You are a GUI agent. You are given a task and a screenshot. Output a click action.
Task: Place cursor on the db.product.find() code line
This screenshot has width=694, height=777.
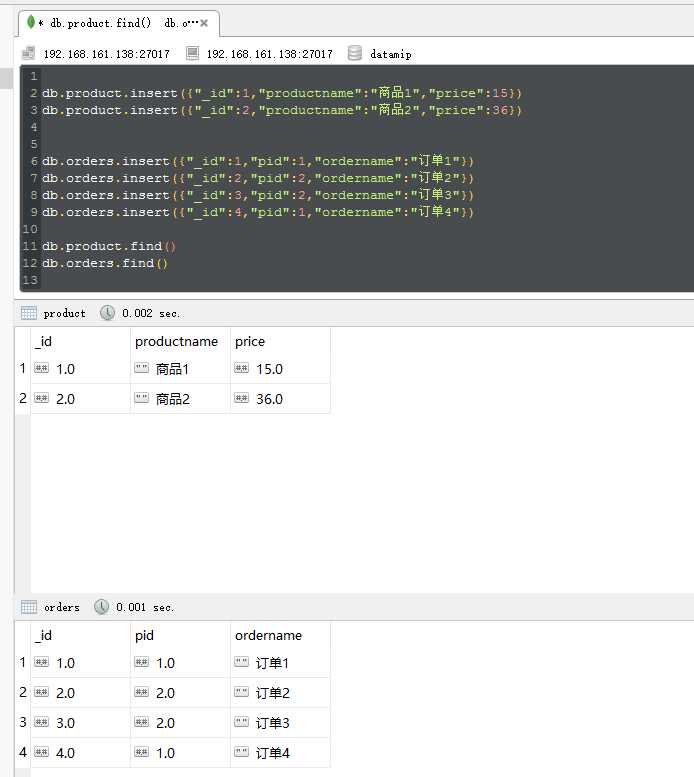109,246
